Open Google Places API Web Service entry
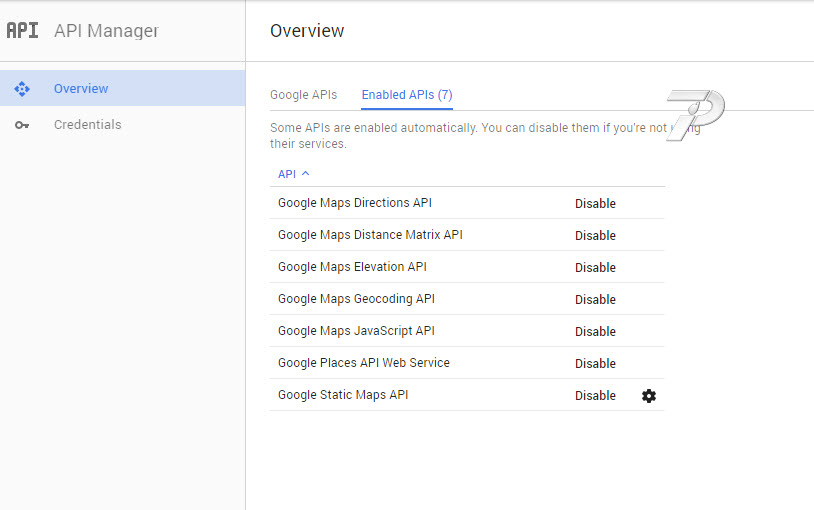 tap(364, 363)
